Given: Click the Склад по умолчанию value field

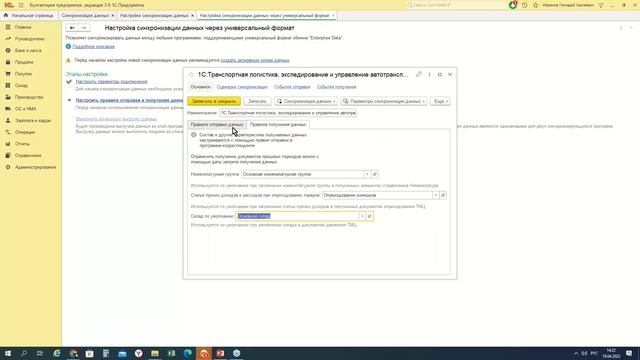Looking at the screenshot, I should click(x=297, y=216).
